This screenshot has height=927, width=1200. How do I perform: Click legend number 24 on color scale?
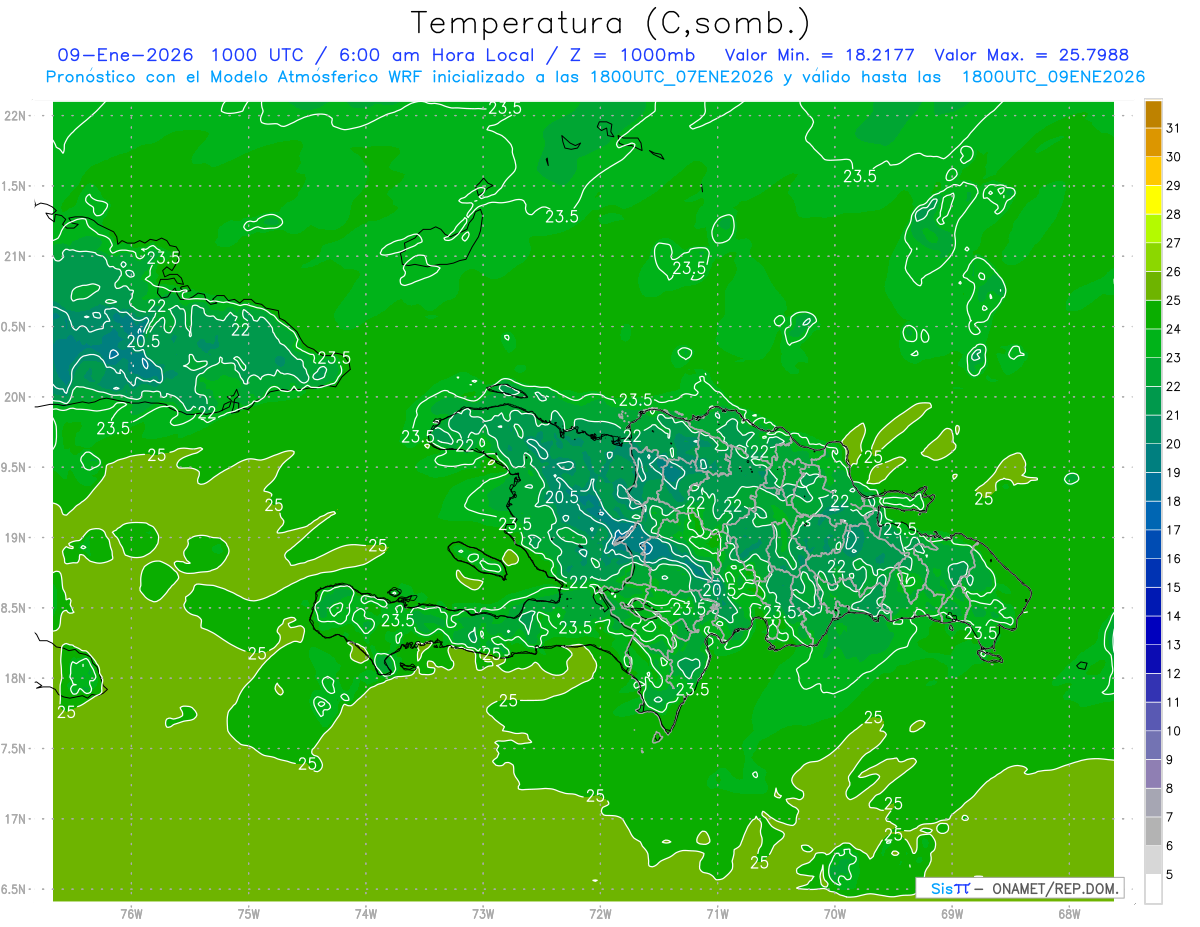[x=1174, y=329]
